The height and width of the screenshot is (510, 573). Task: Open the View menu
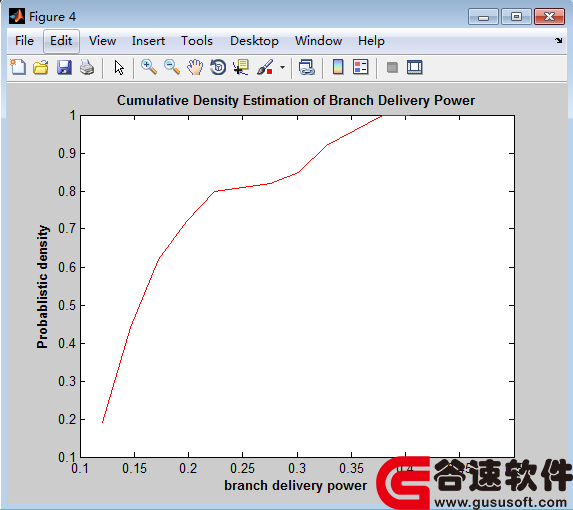pos(102,41)
